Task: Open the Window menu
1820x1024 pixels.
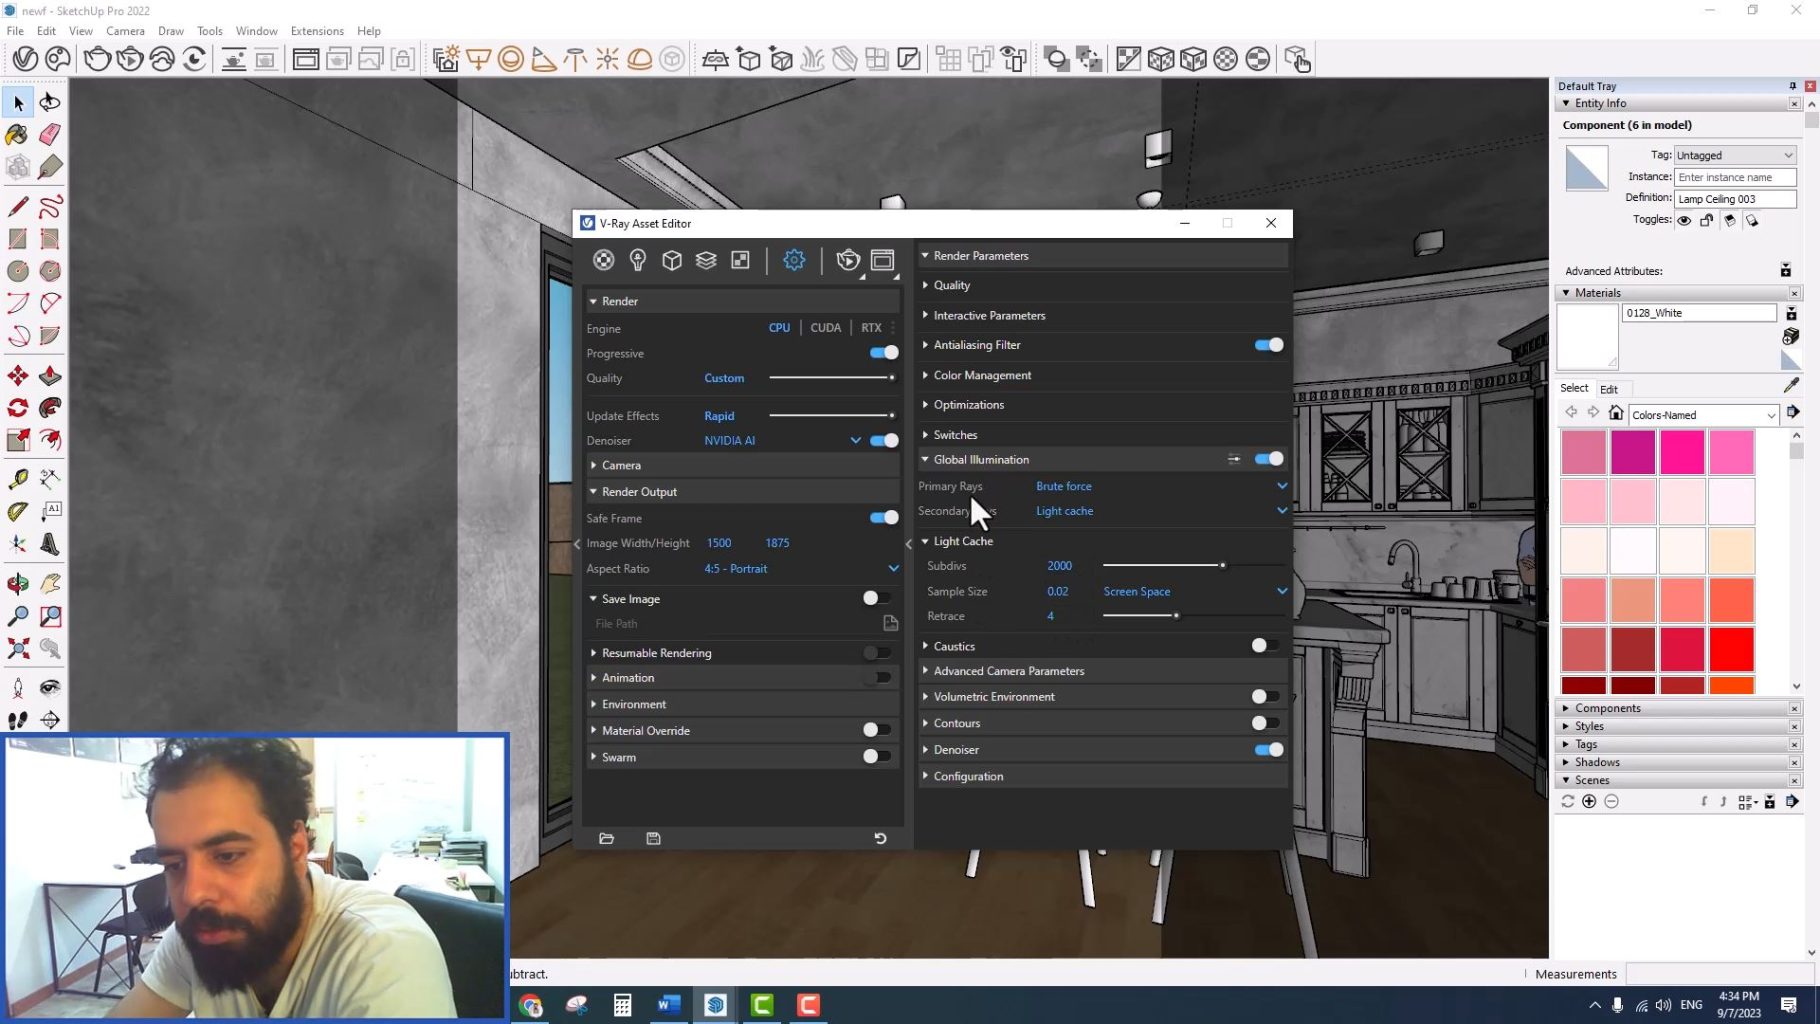Action: point(257,31)
